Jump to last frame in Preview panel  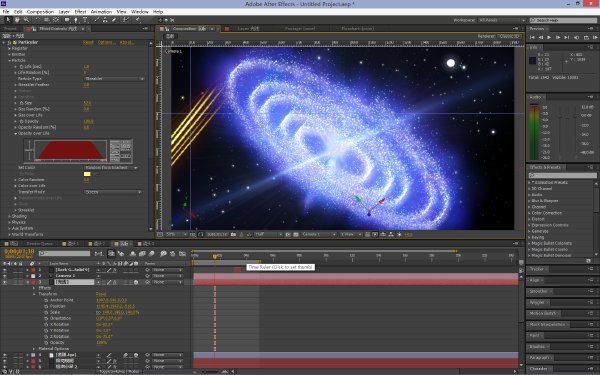click(x=567, y=38)
